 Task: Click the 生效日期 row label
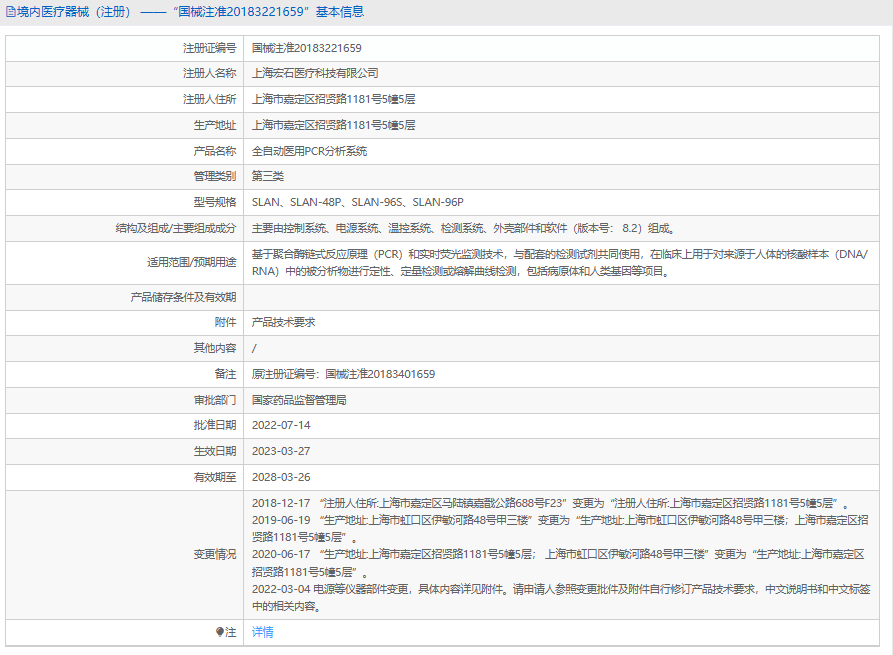[x=215, y=451]
